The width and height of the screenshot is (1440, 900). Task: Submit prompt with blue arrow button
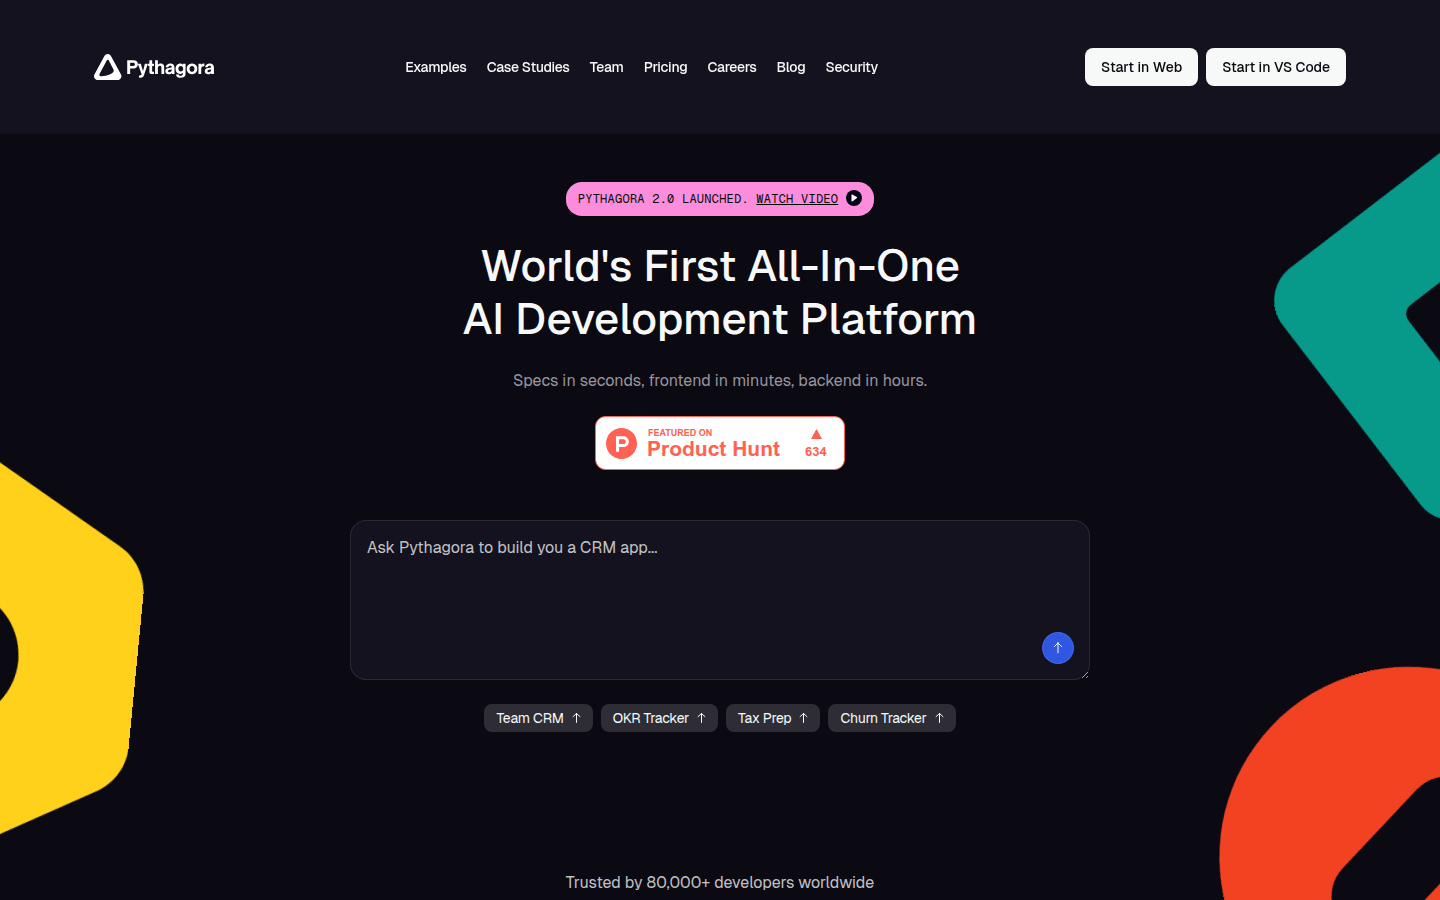tap(1058, 648)
